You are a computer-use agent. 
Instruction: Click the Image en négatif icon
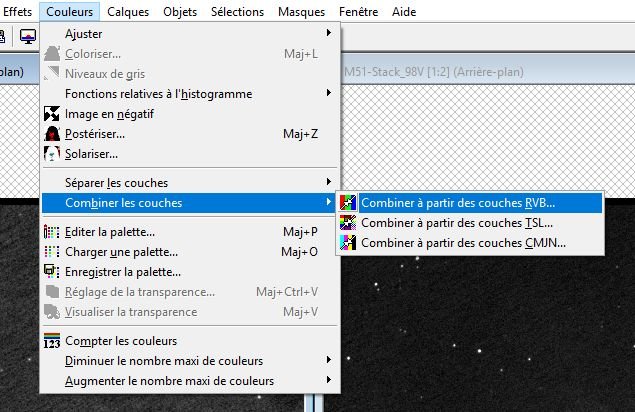52,114
